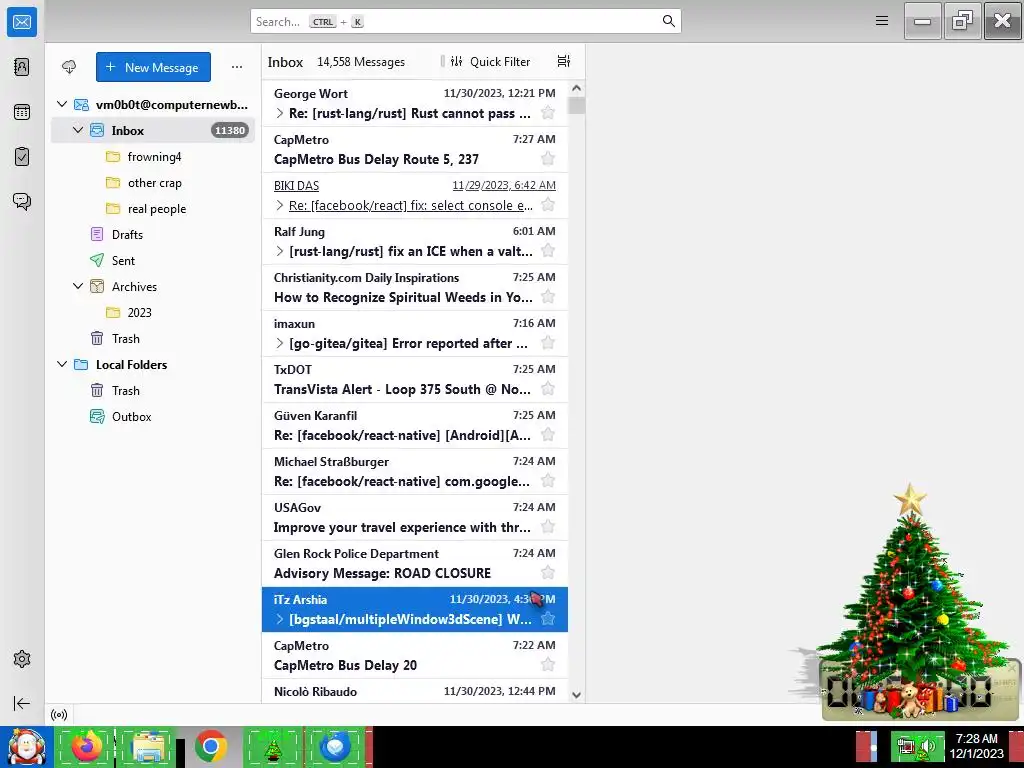Open Nicolò Ribaudo message
The image size is (1024, 768).
[x=415, y=691]
